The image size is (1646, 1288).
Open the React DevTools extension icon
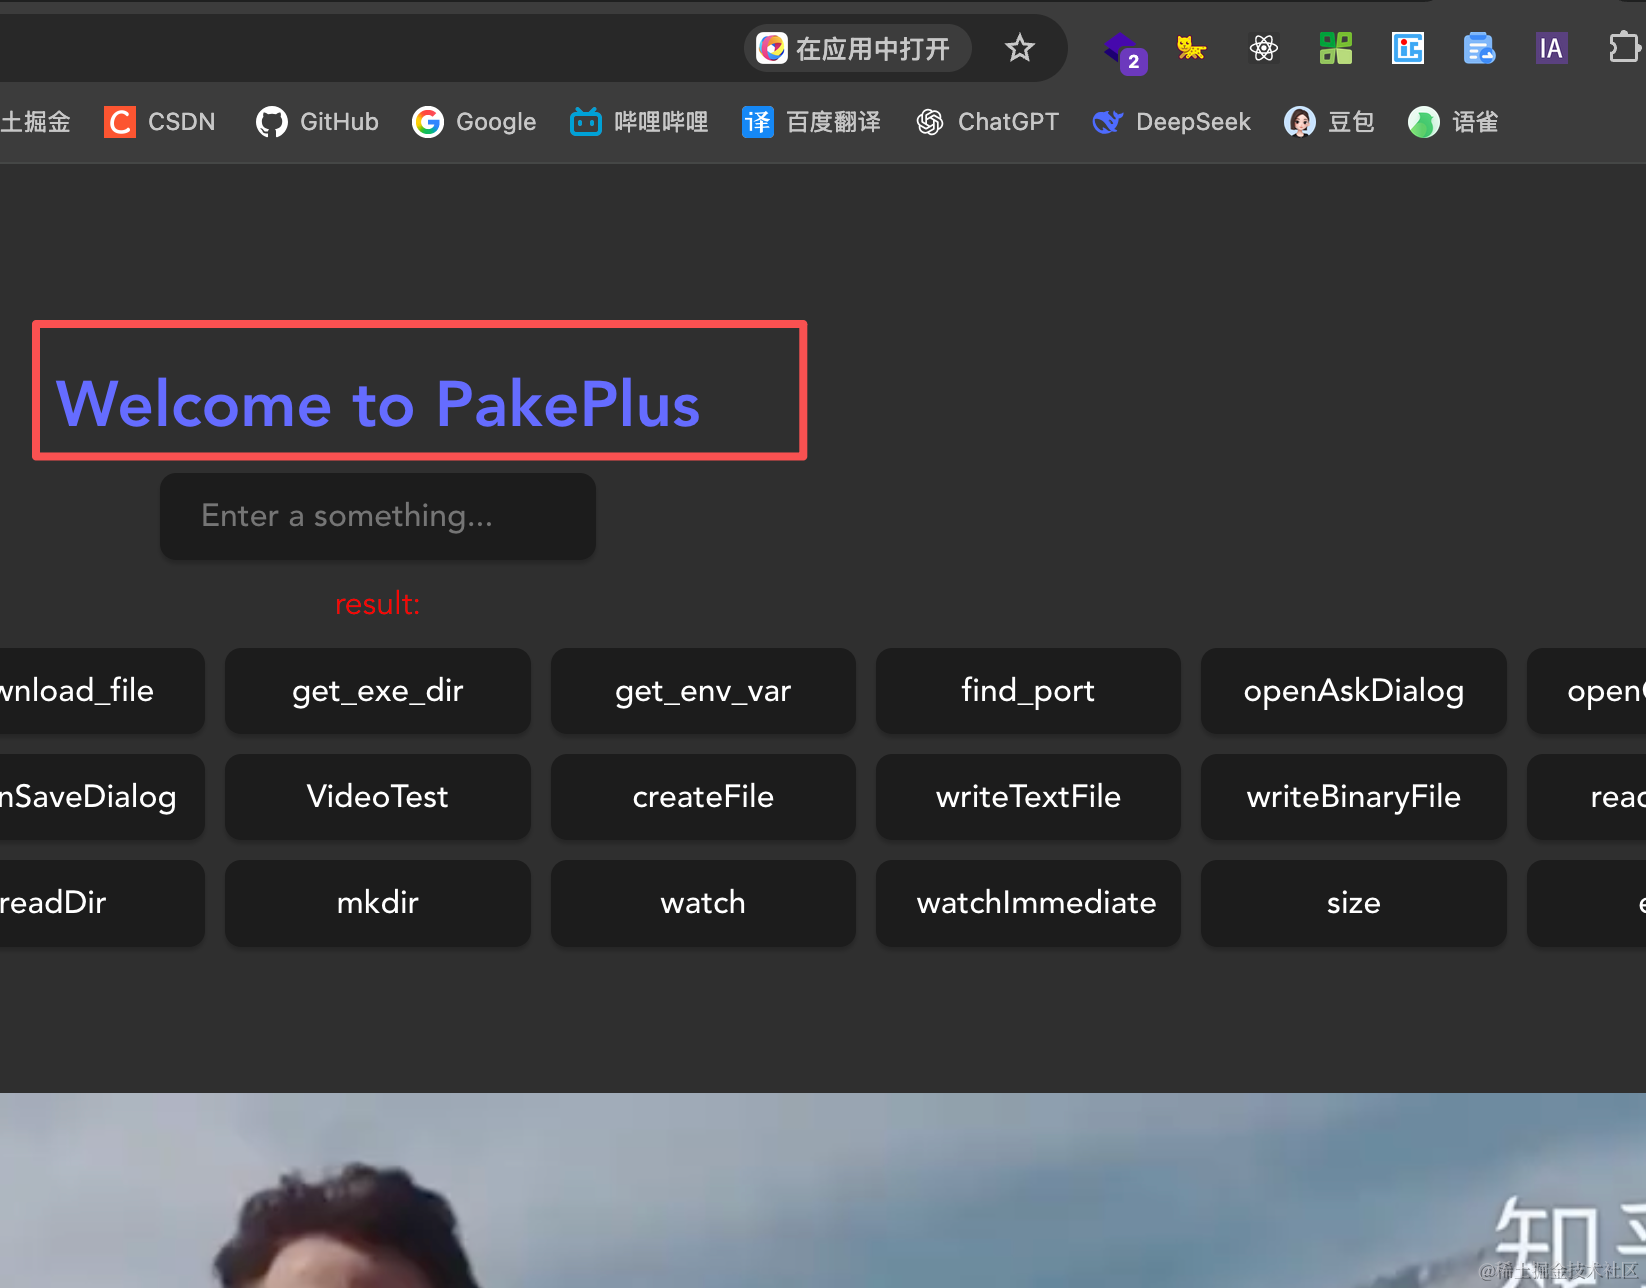click(x=1264, y=48)
